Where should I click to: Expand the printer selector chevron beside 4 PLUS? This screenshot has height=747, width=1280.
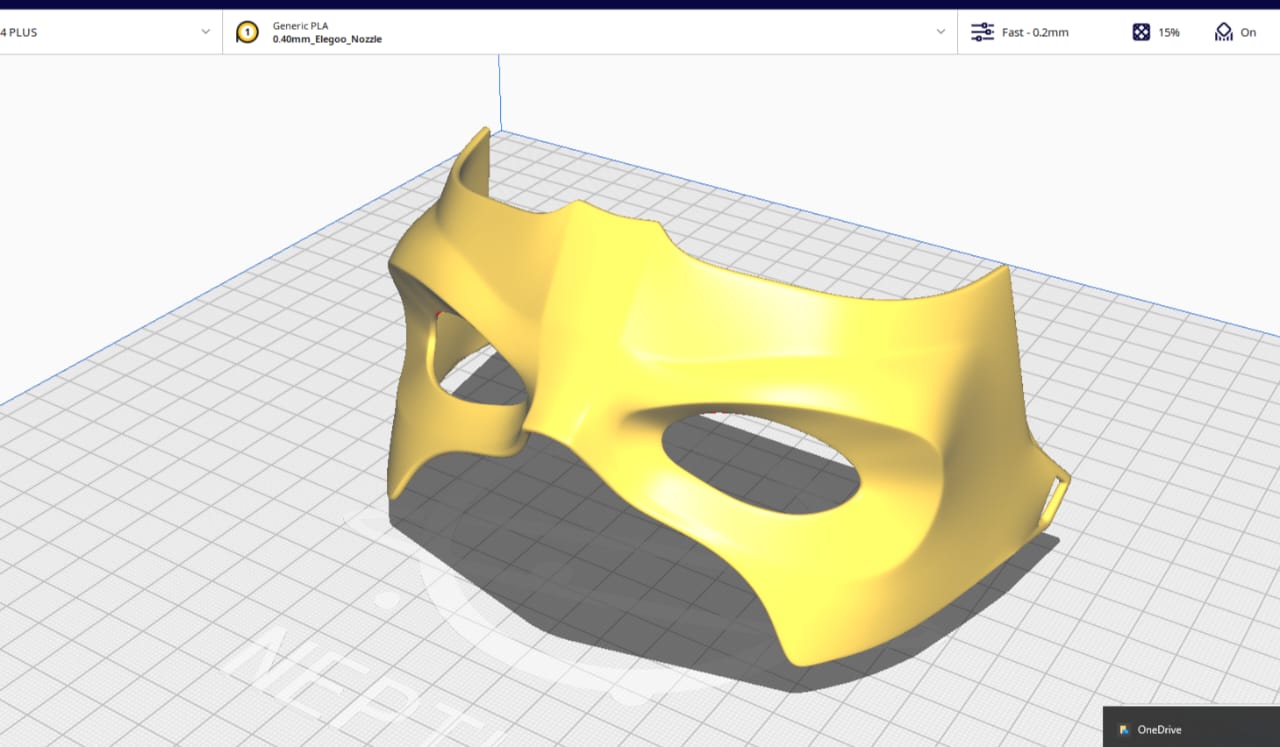click(x=206, y=32)
